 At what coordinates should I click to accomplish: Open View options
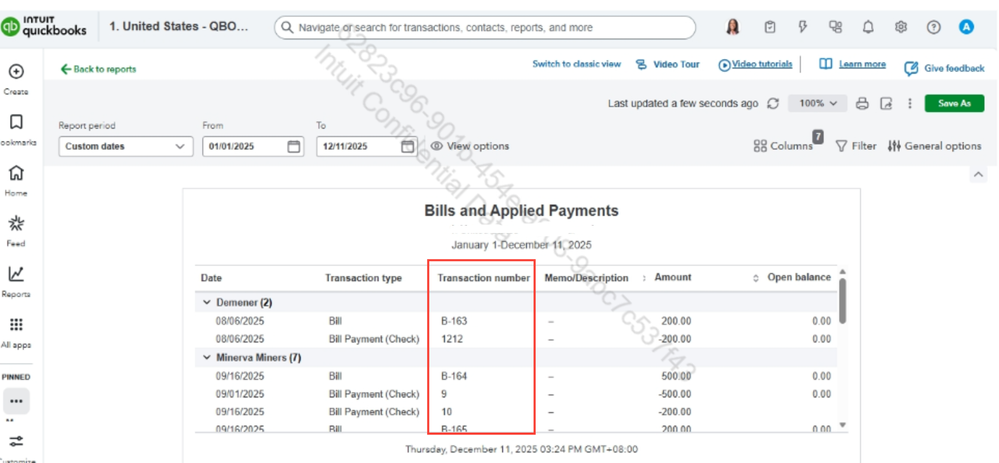point(470,146)
